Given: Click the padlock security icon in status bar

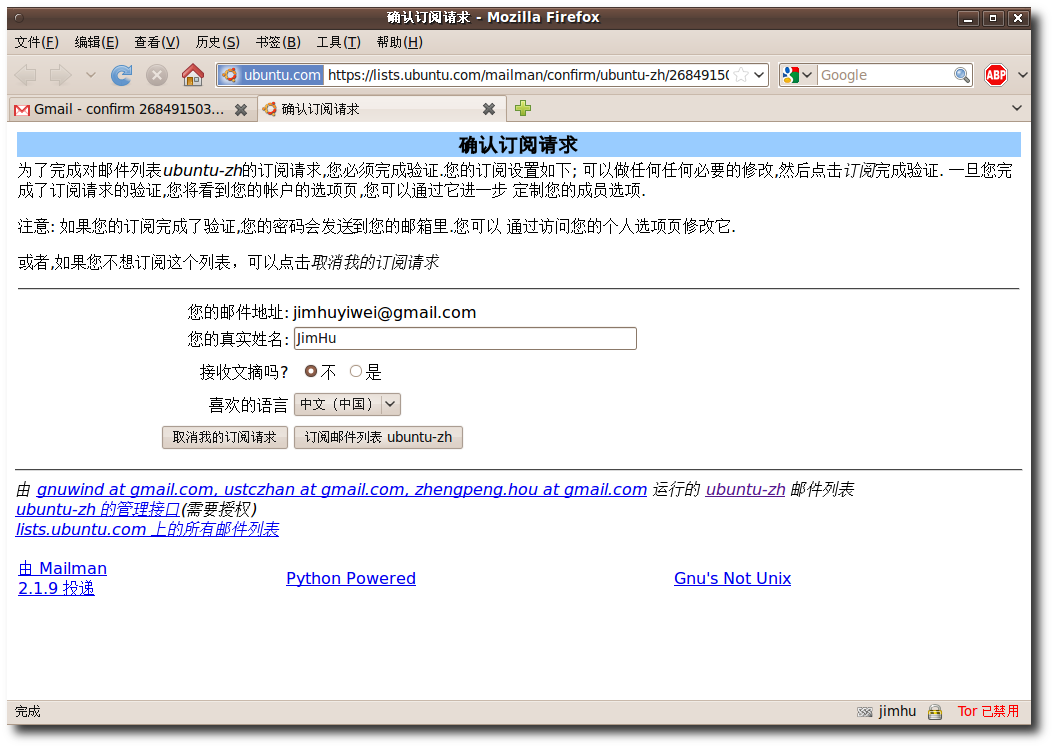Looking at the screenshot, I should (934, 712).
